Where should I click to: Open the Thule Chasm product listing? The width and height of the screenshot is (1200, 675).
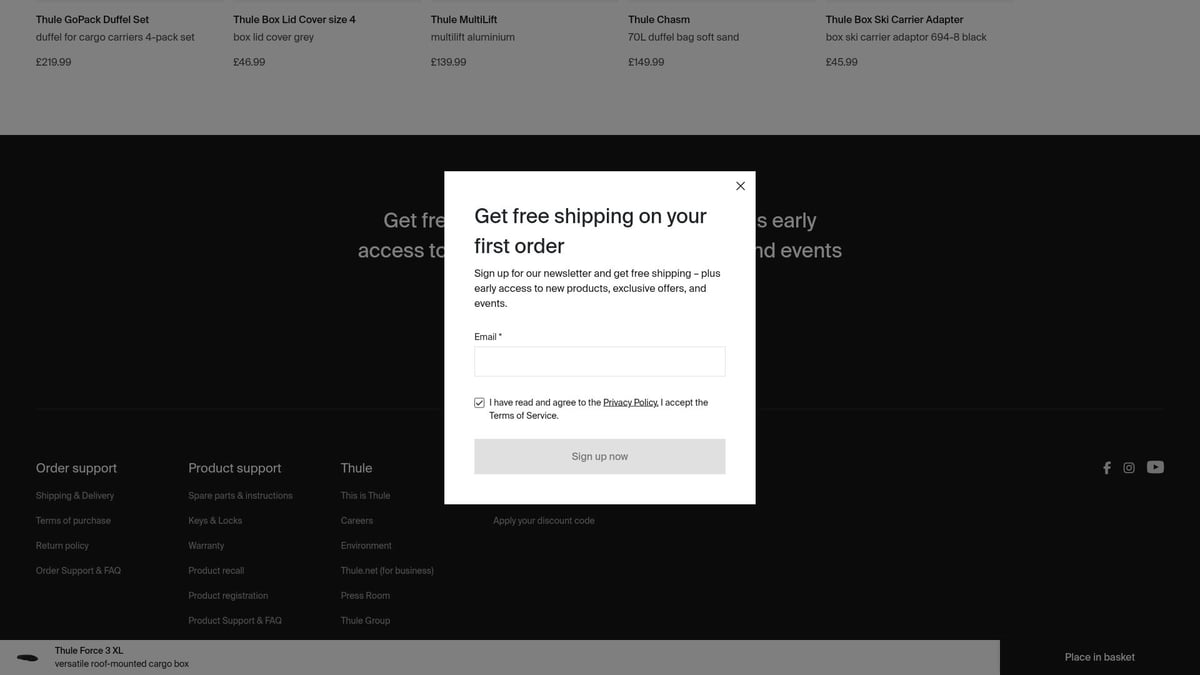click(x=659, y=20)
